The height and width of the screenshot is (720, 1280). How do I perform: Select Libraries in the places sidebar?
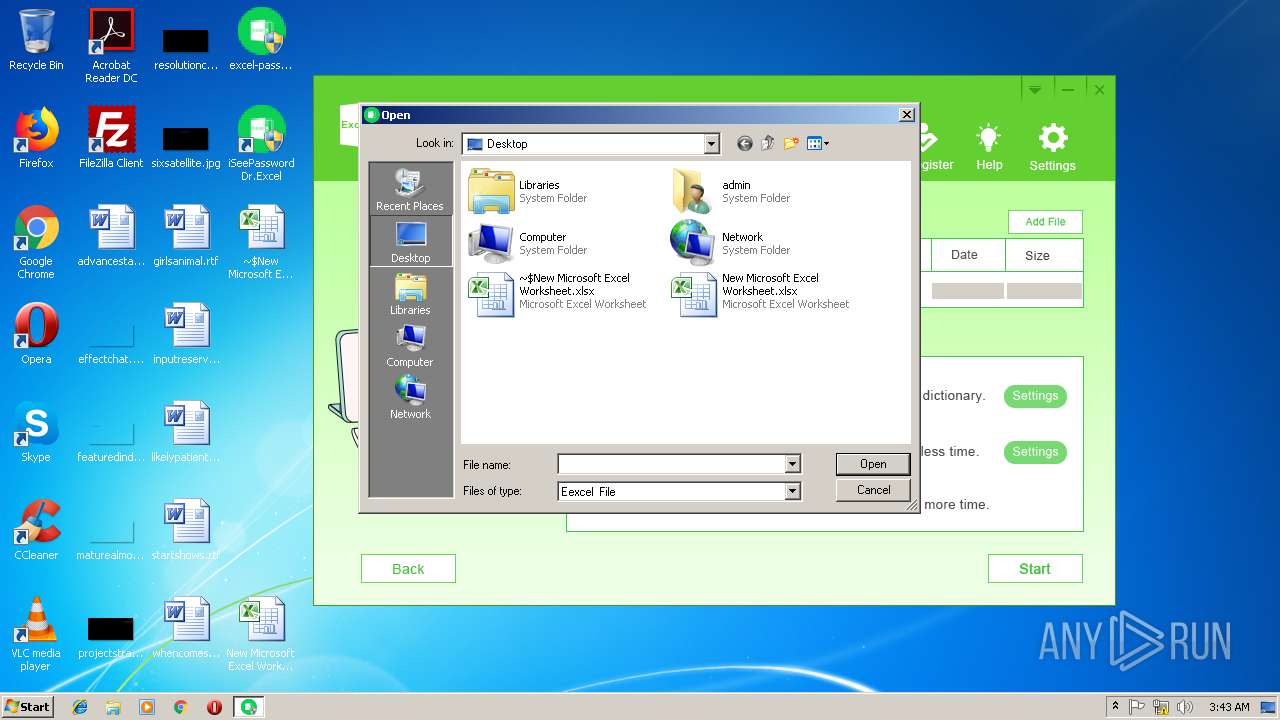pos(410,294)
